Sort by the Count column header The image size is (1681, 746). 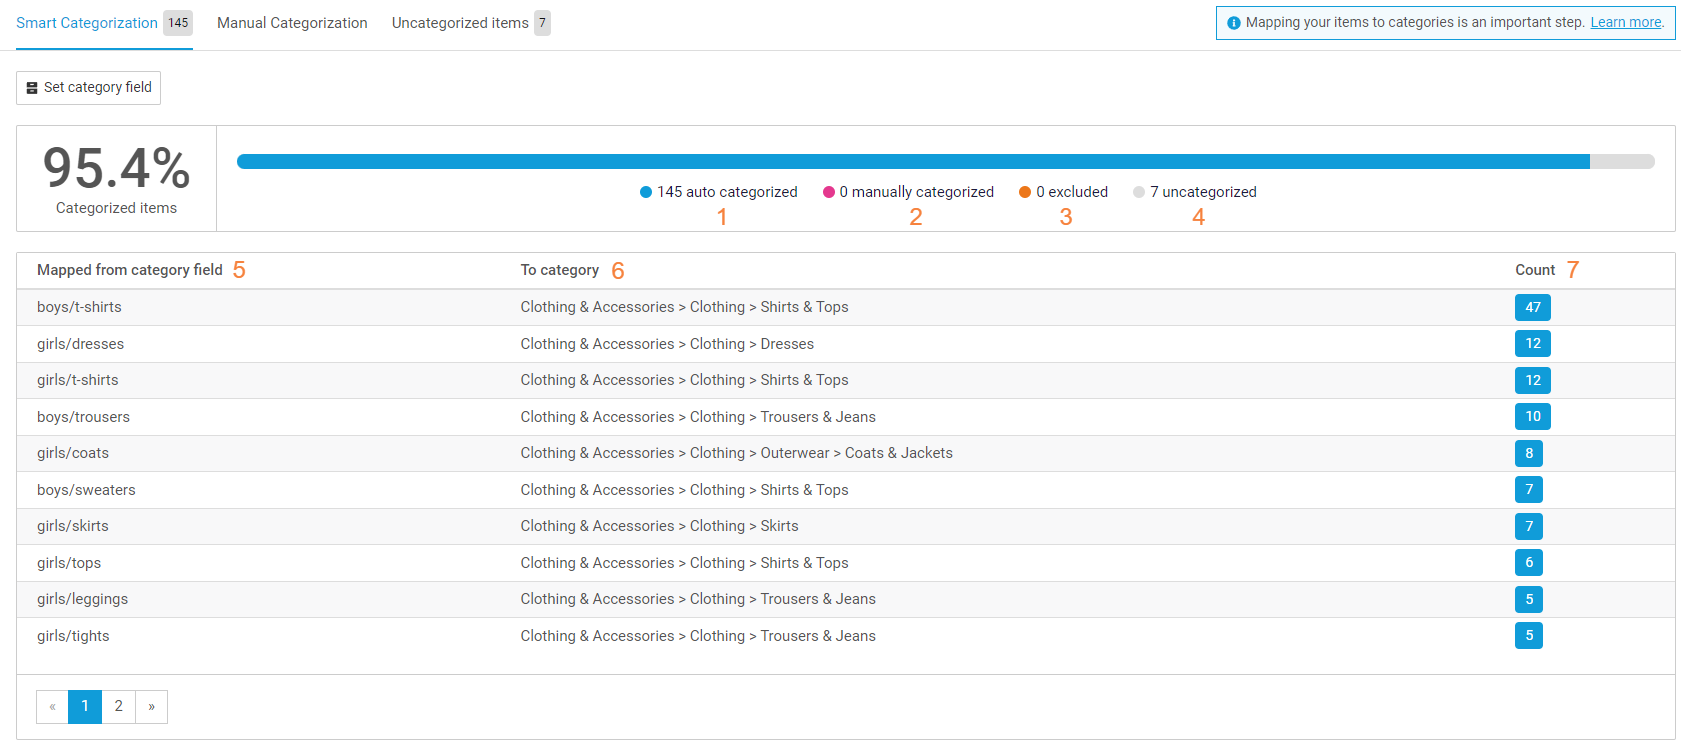click(1535, 270)
